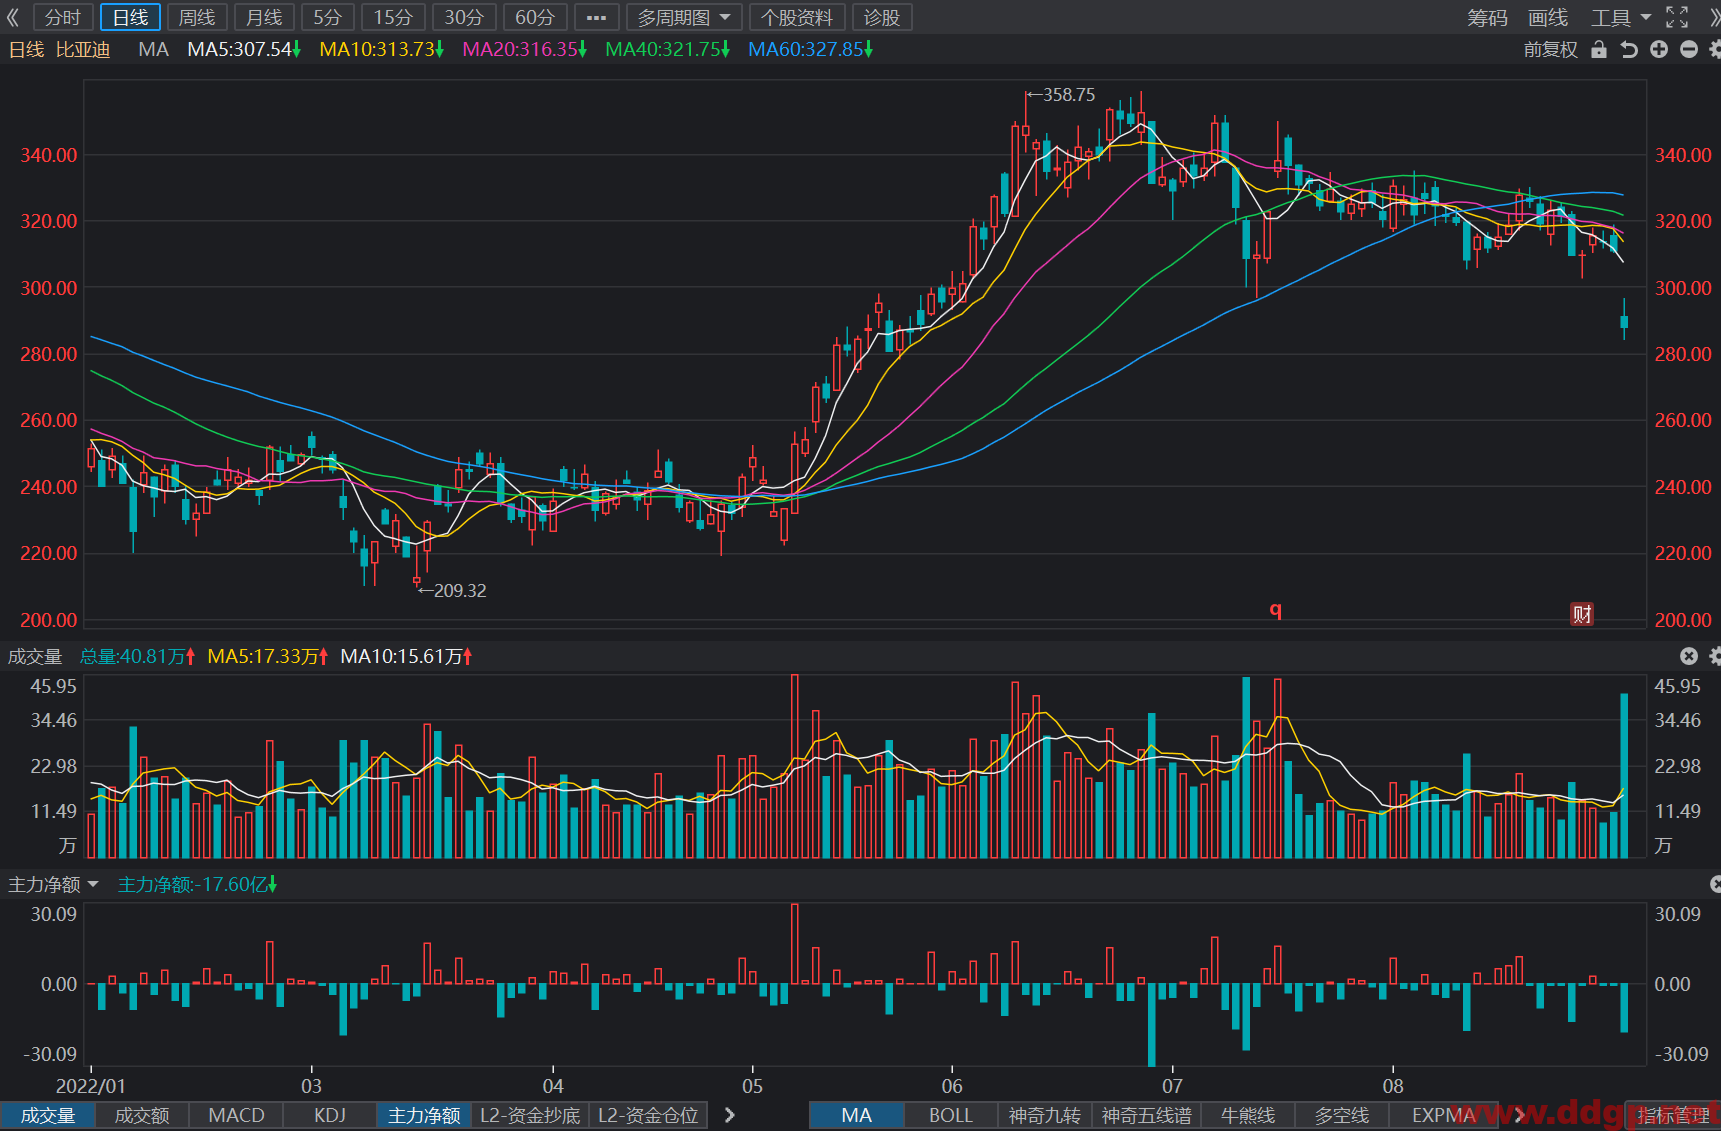
Task: Click the lock icon beside 前复权
Action: 1599,49
